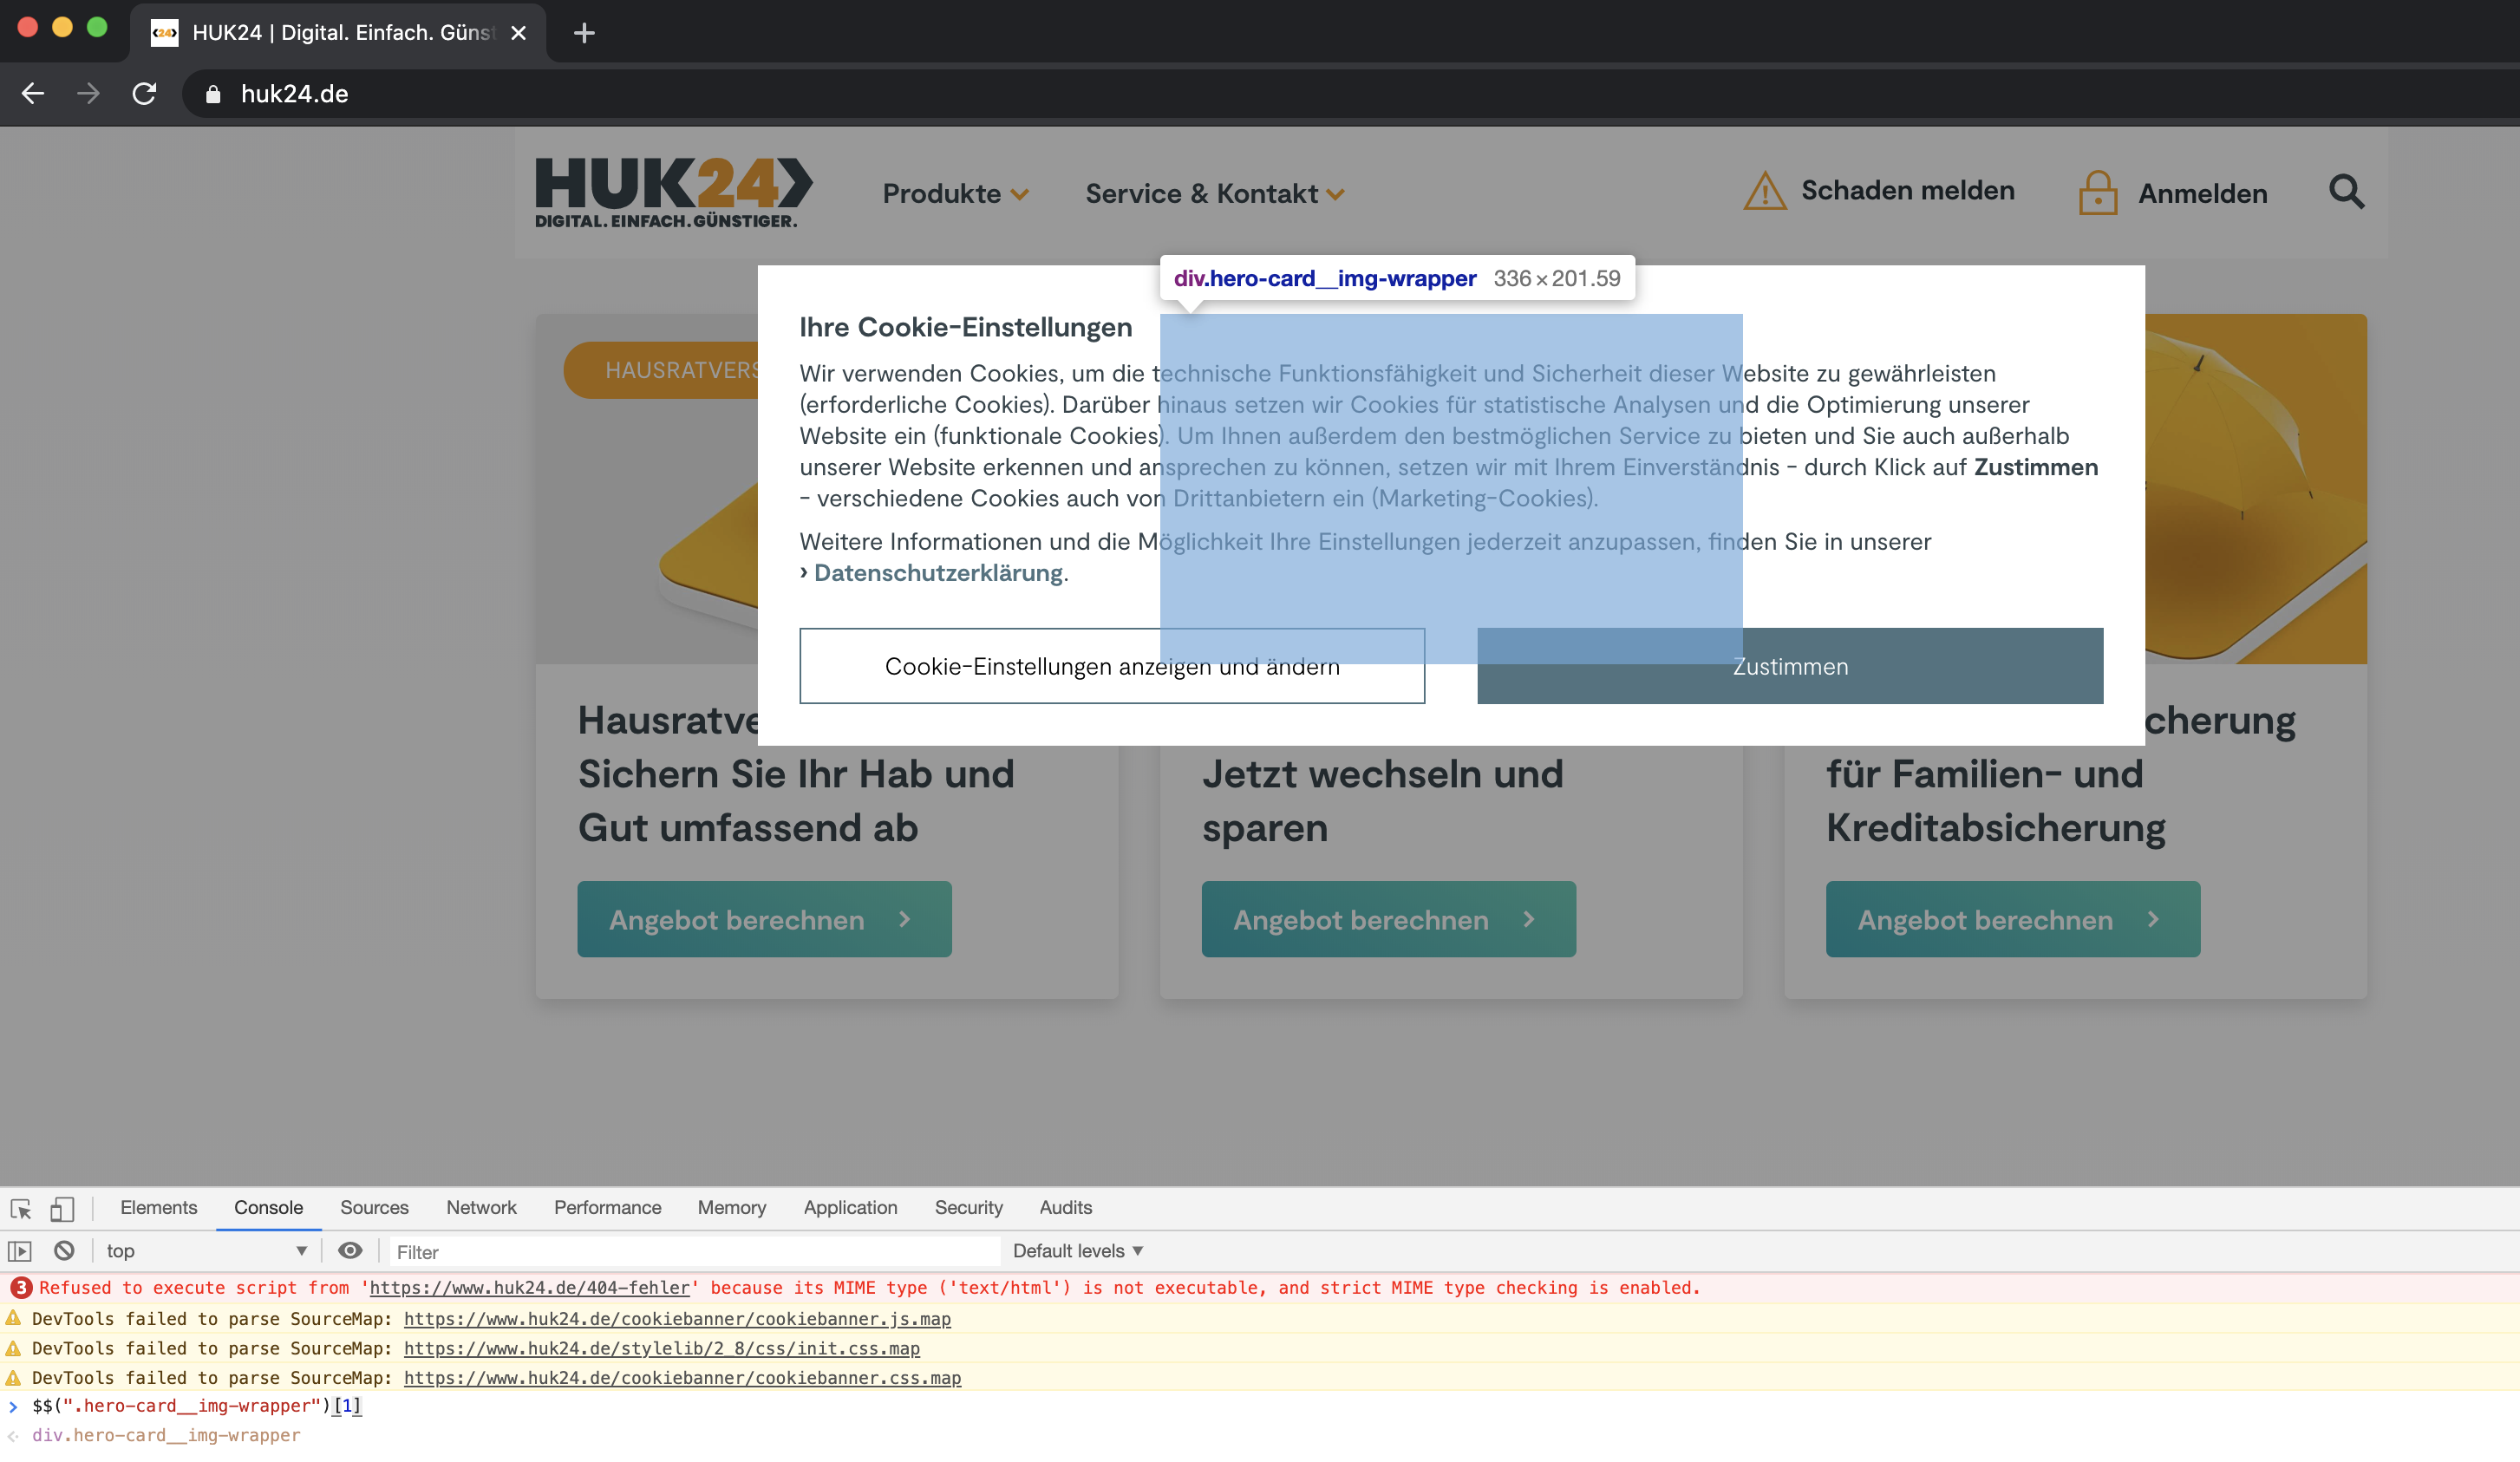Click the Schaden melden link
The width and height of the screenshot is (2520, 1462).
coord(1907,191)
